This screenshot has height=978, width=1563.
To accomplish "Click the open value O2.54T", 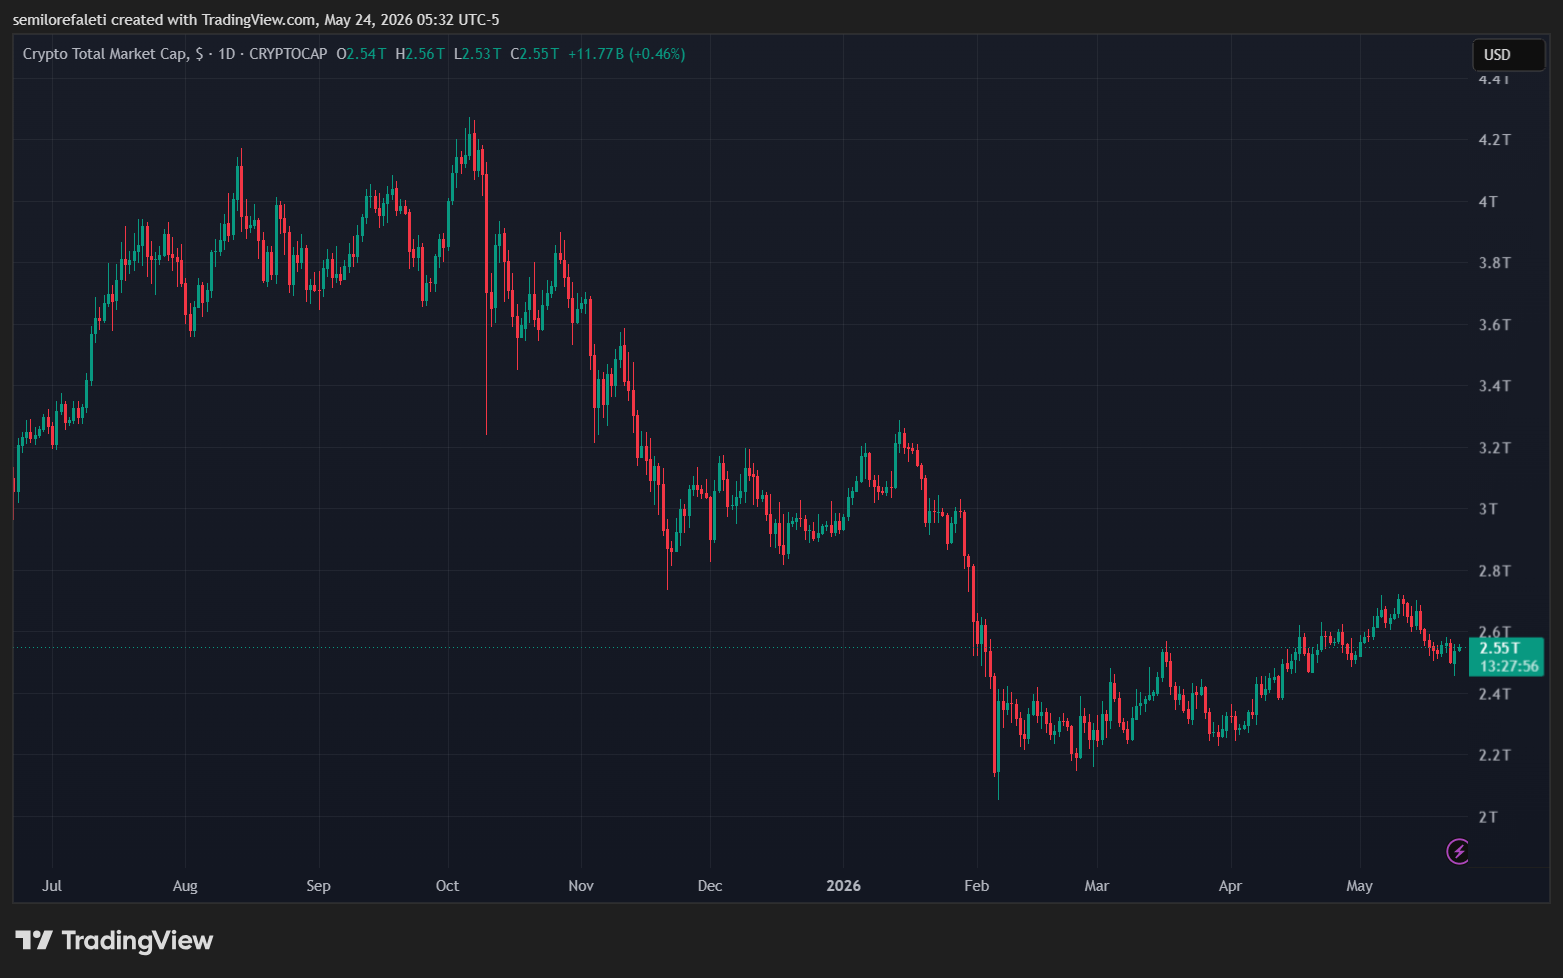I will click(362, 54).
